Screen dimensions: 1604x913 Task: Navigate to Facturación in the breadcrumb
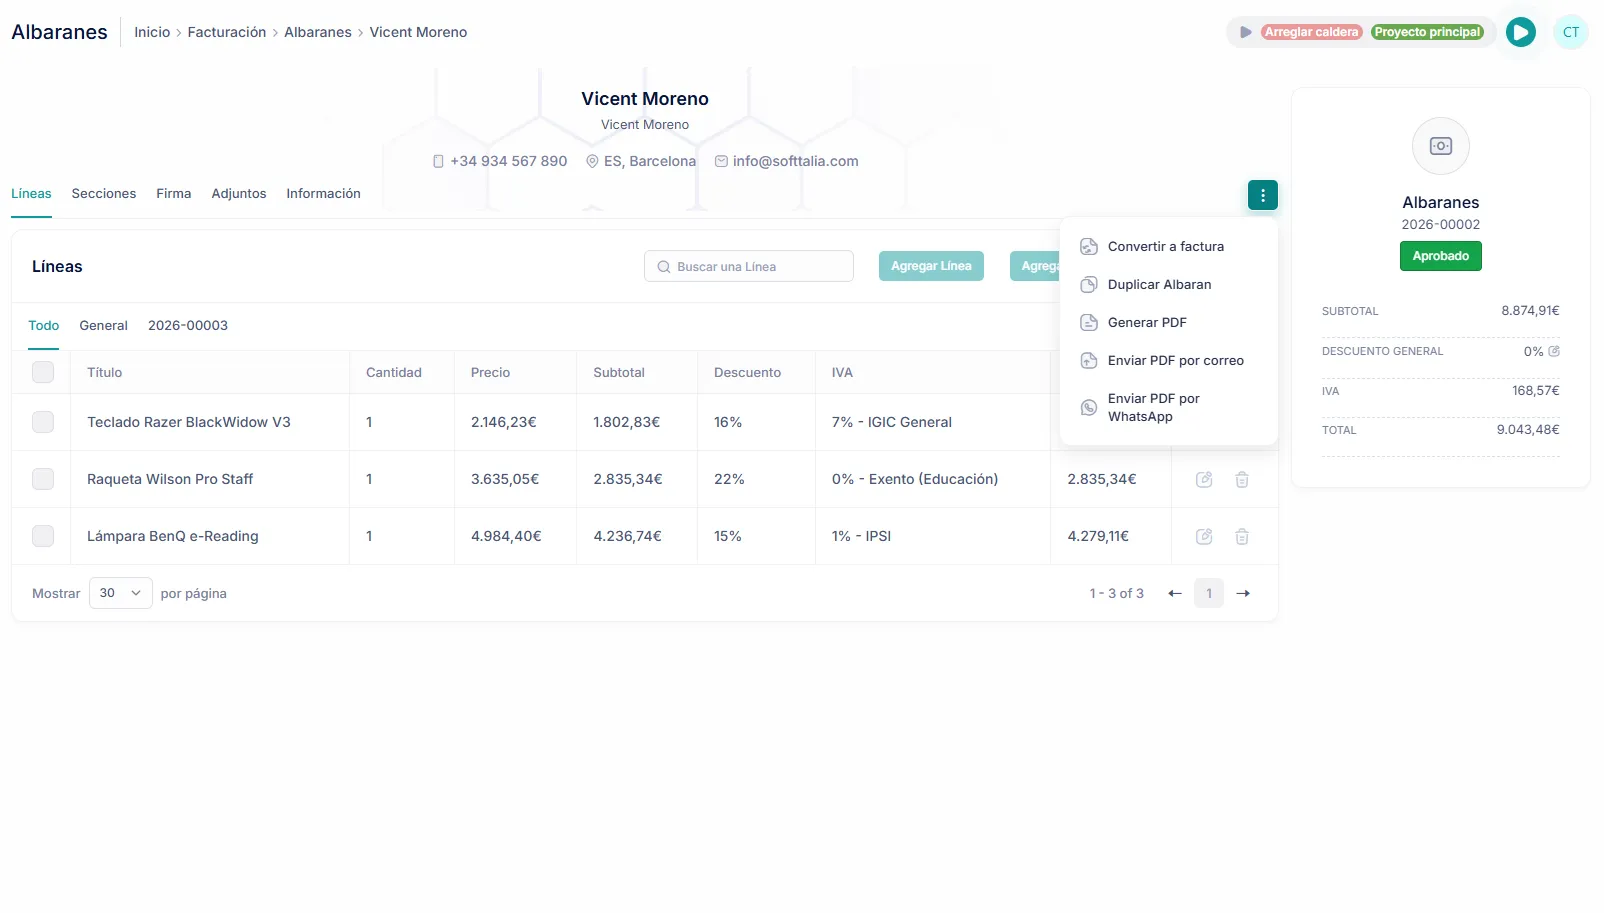(227, 32)
